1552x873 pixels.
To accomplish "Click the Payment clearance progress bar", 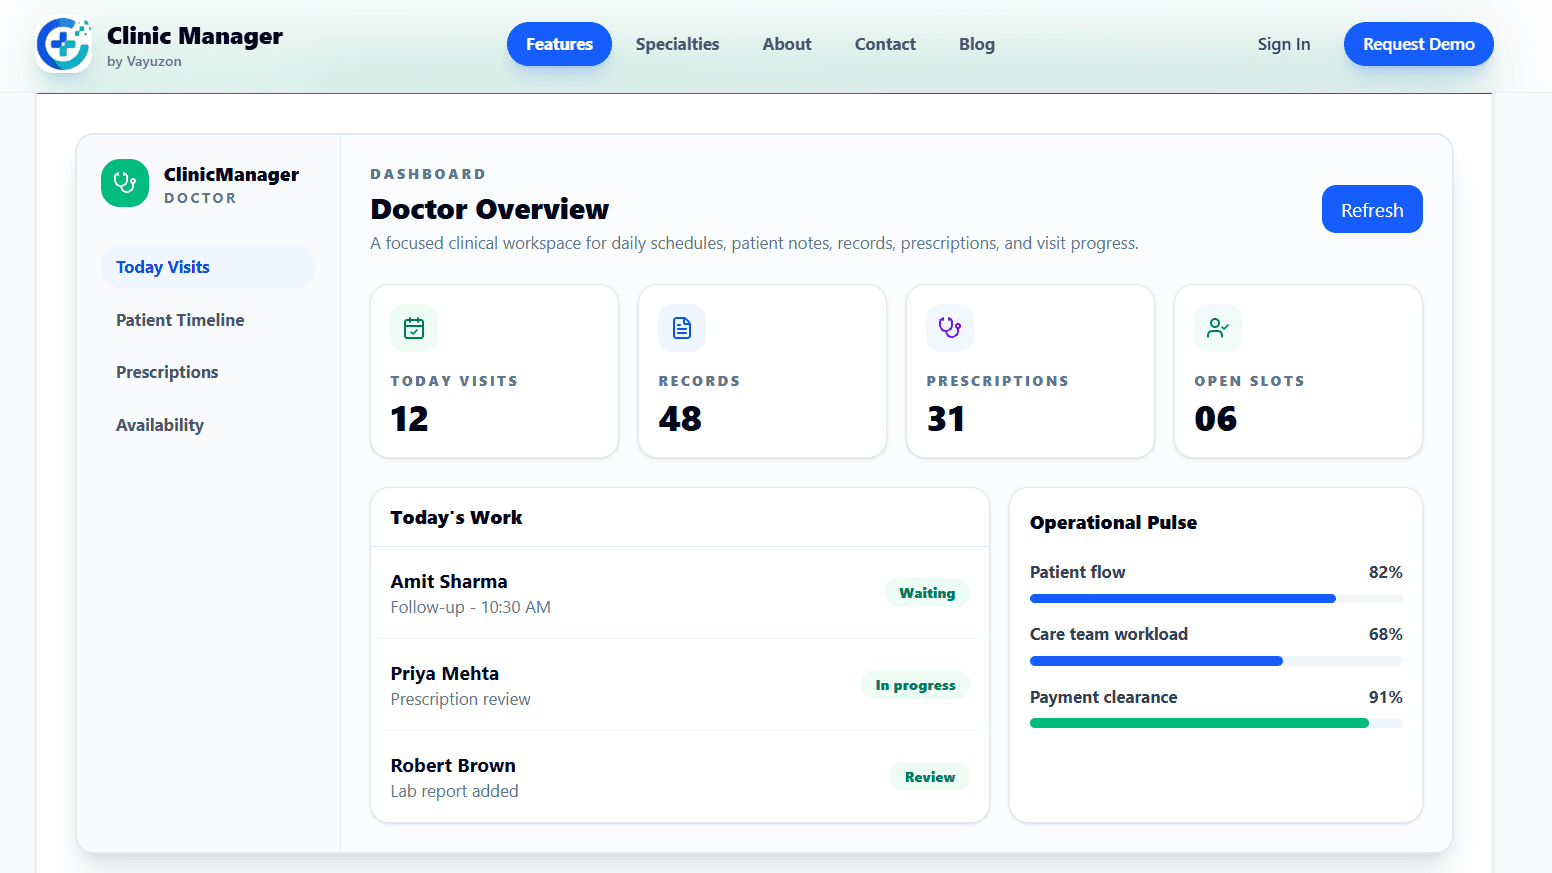I will 1216,723.
